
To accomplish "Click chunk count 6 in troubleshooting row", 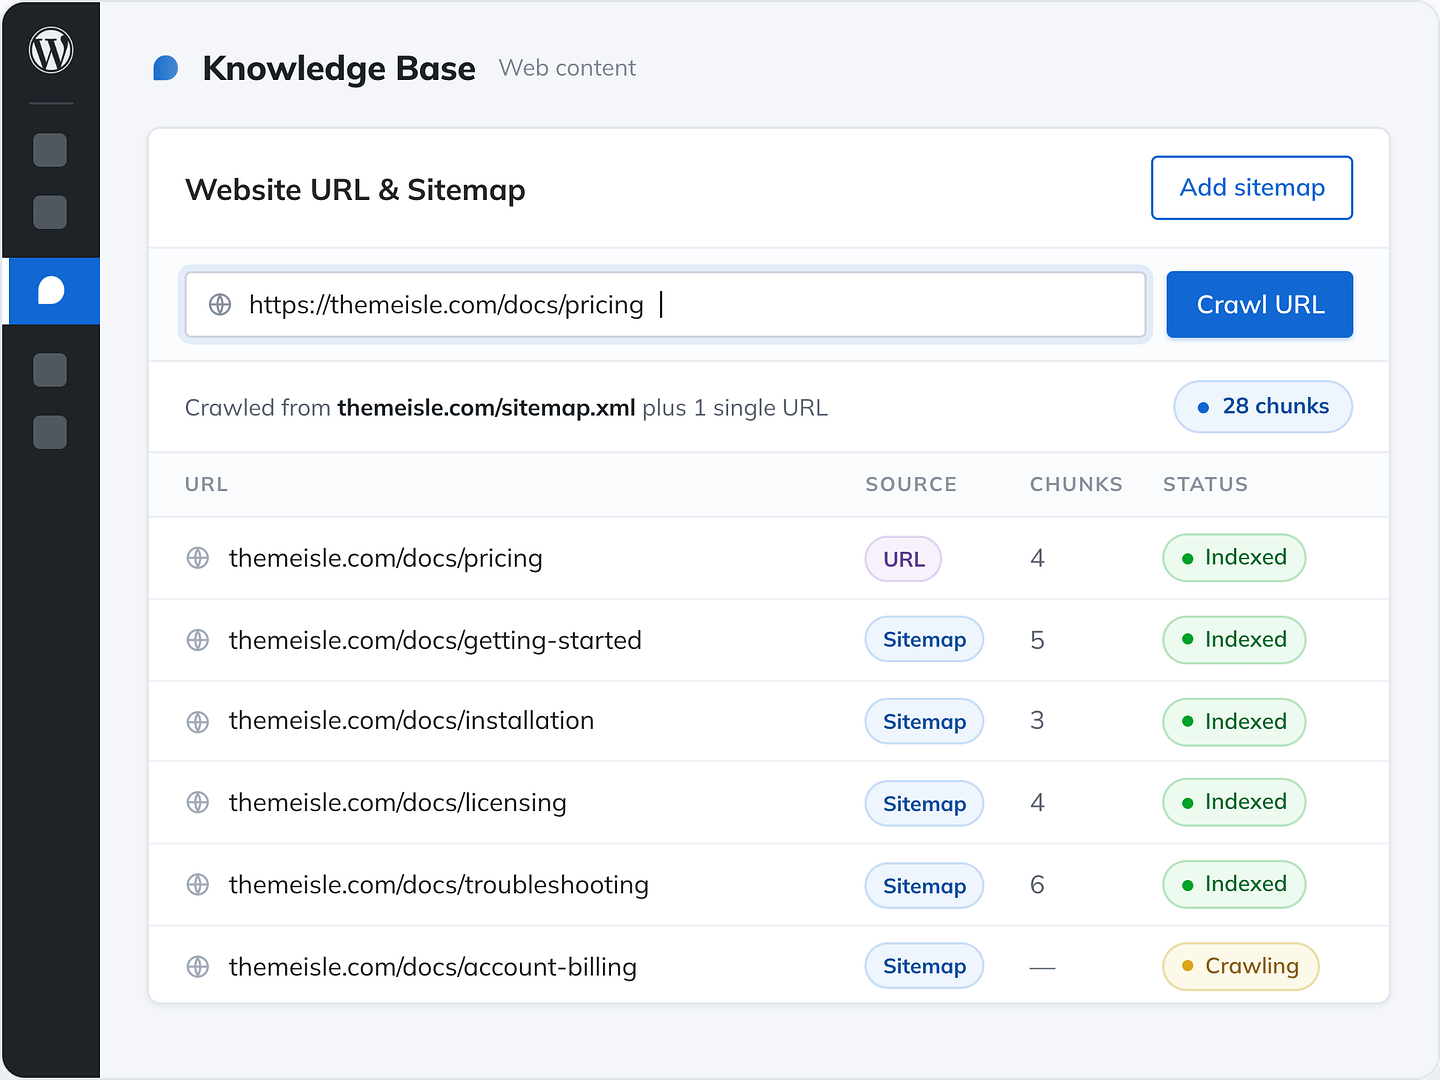I will (1038, 884).
